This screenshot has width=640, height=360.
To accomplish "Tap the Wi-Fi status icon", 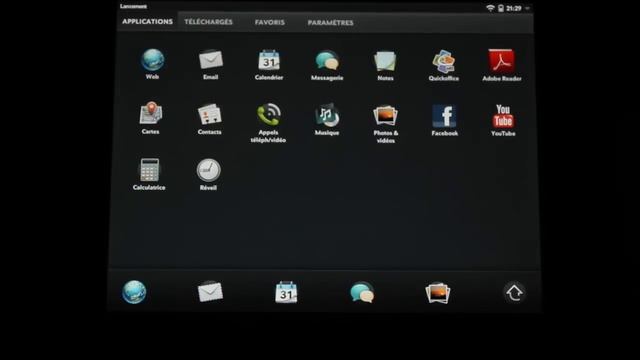I will point(490,8).
